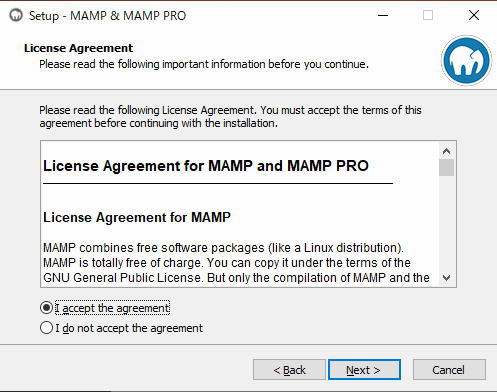Click the "License Agreement for MAMP" subheading
This screenshot has width=497, height=392.
click(137, 217)
